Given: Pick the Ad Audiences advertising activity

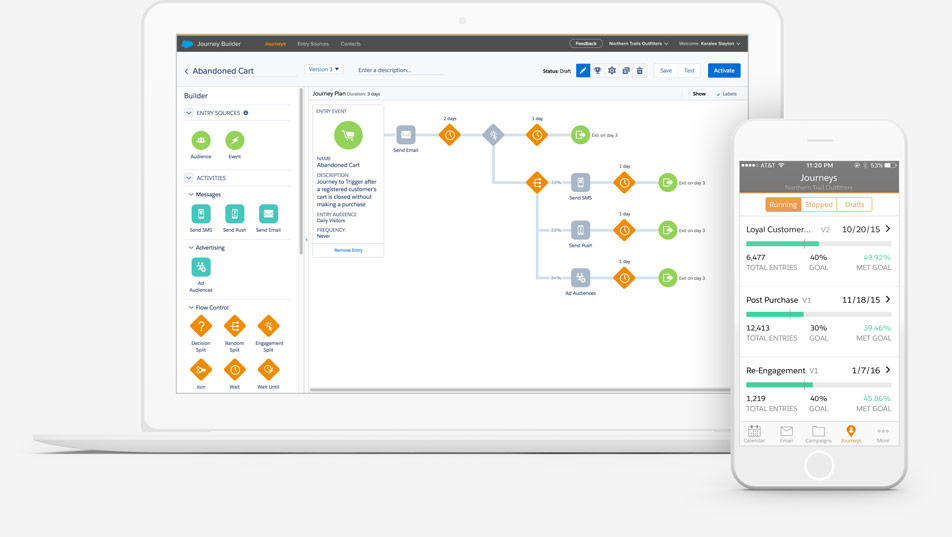Looking at the screenshot, I should tap(201, 267).
